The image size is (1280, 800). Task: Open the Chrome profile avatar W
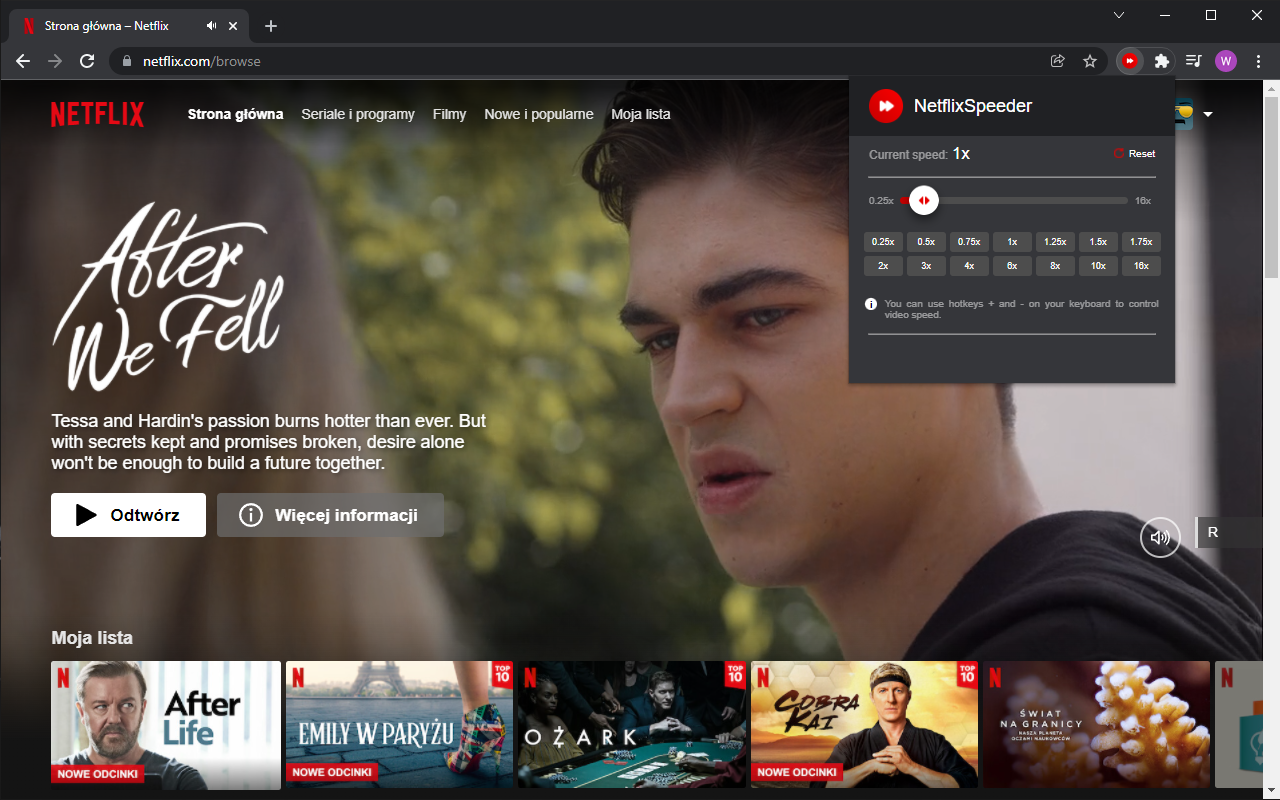[x=1226, y=61]
